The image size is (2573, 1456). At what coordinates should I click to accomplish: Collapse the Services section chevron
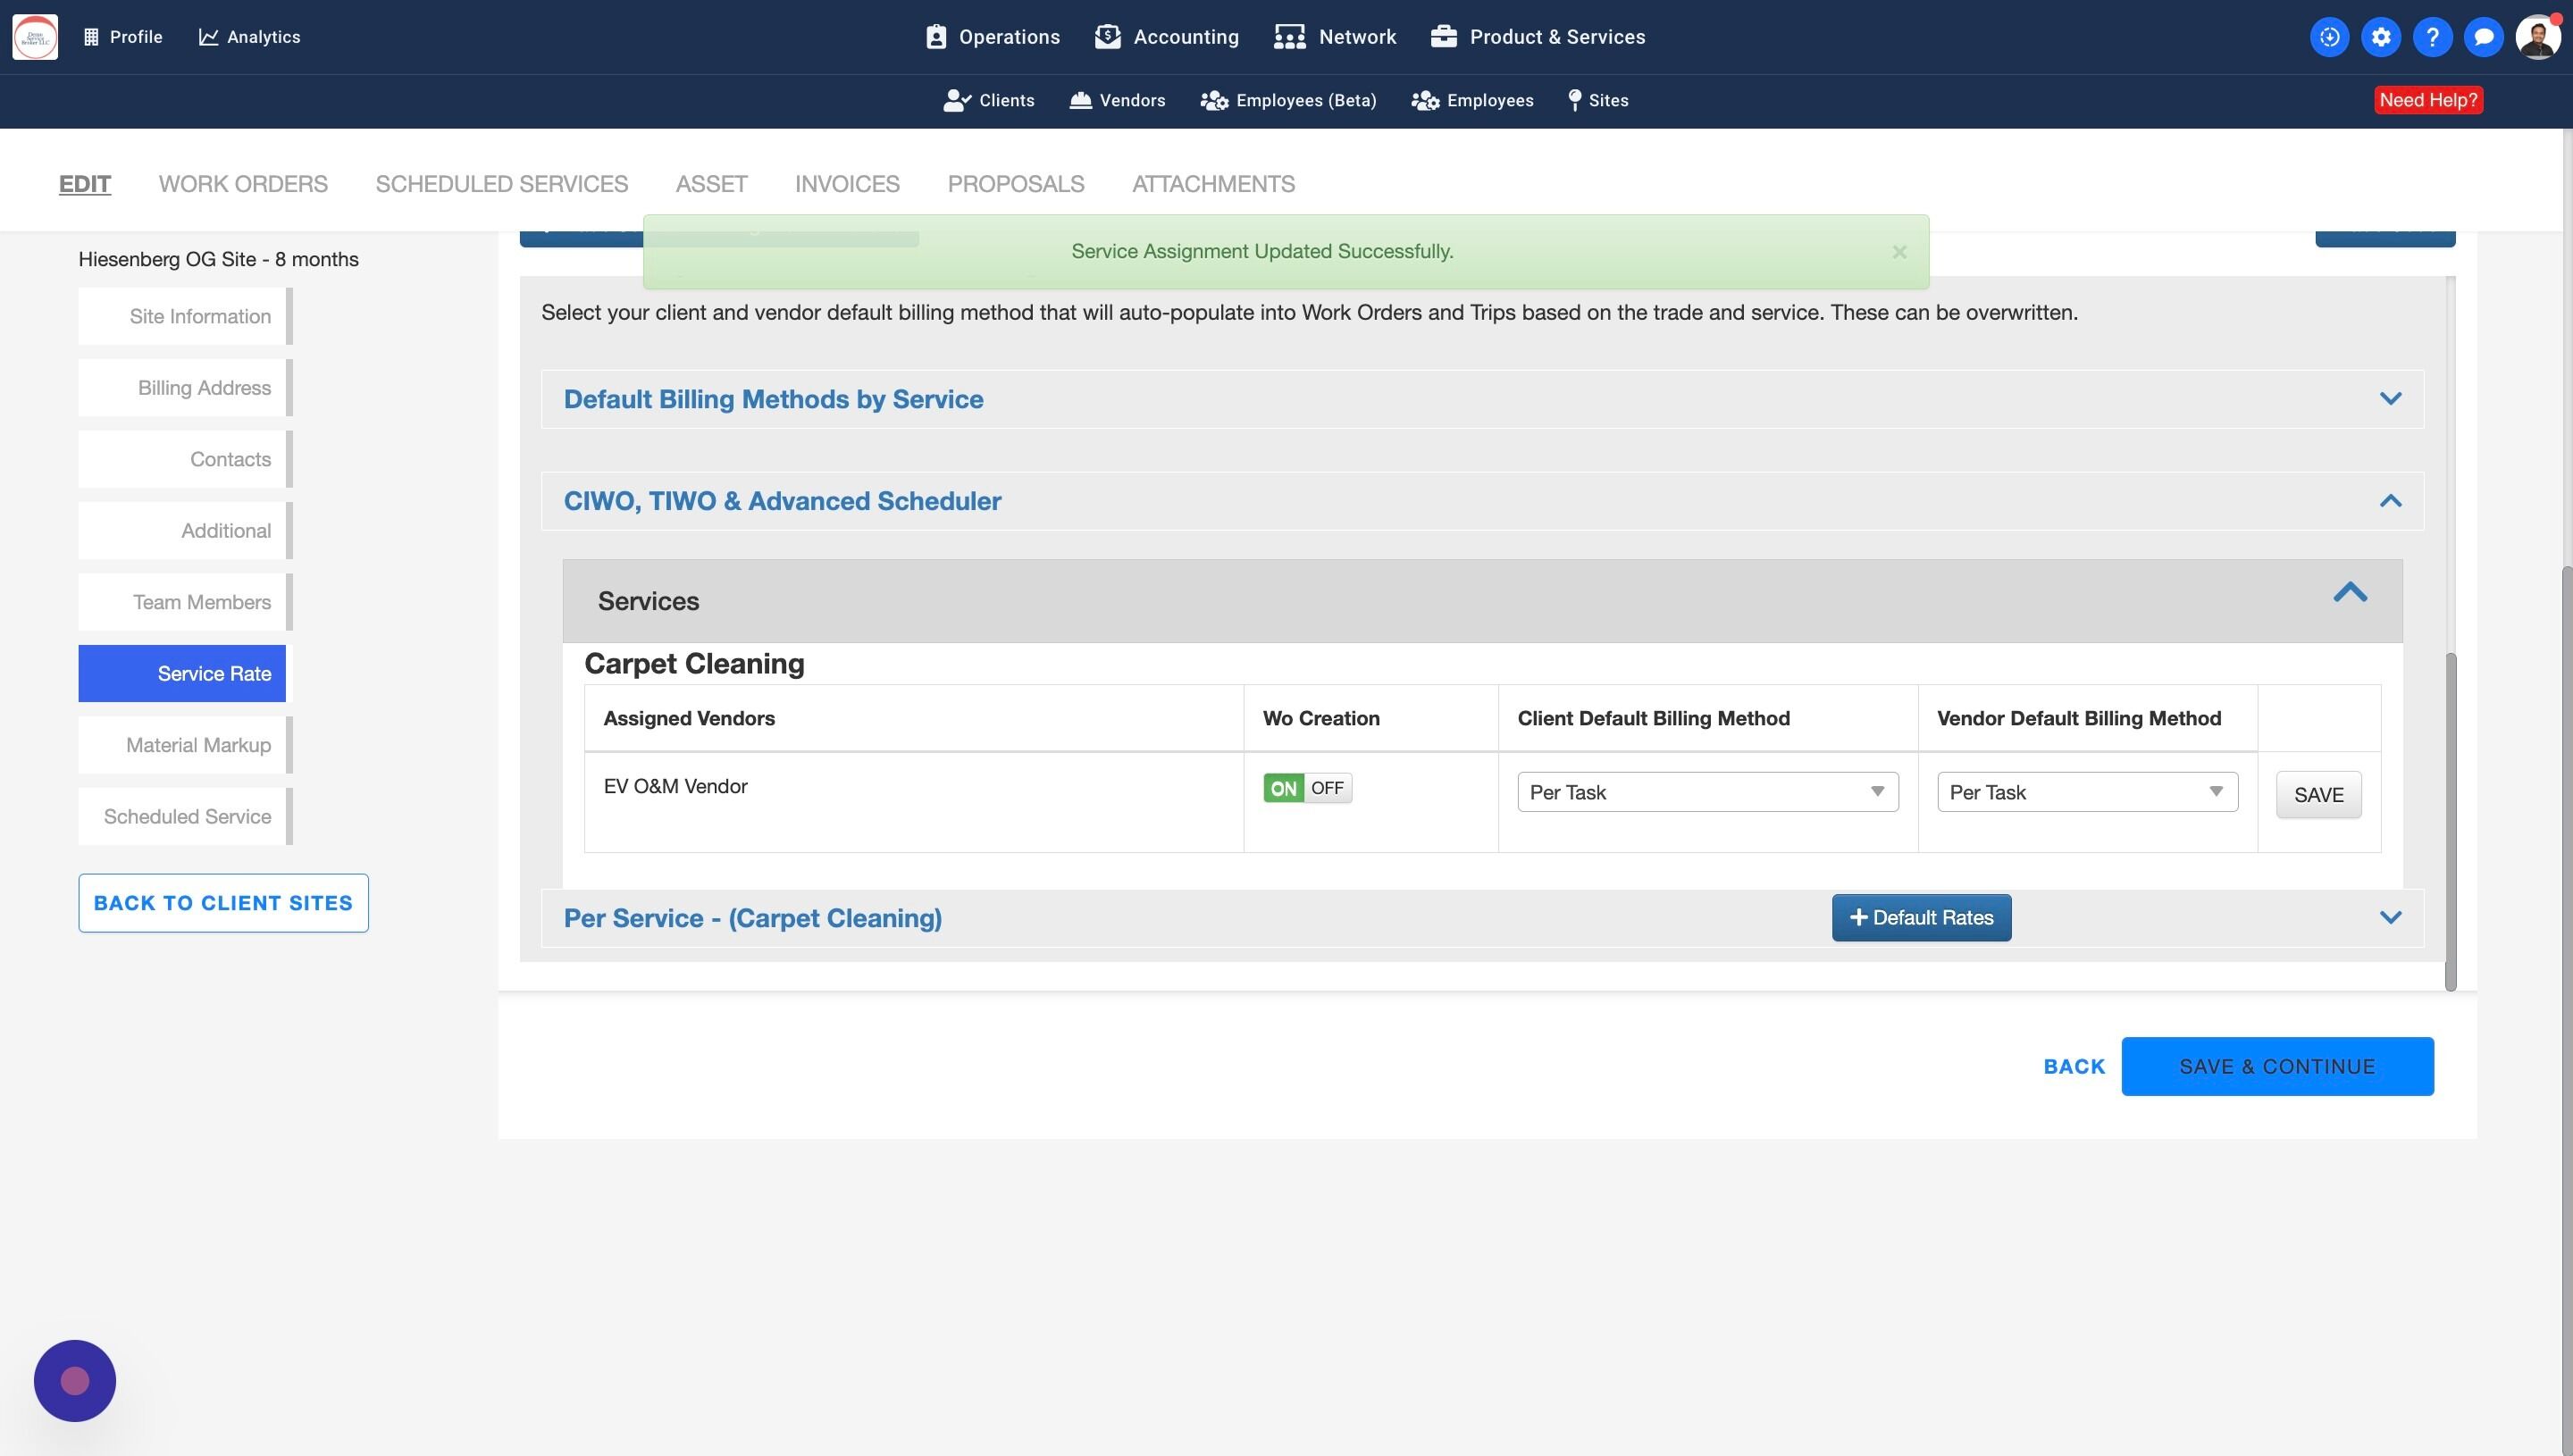click(2350, 593)
